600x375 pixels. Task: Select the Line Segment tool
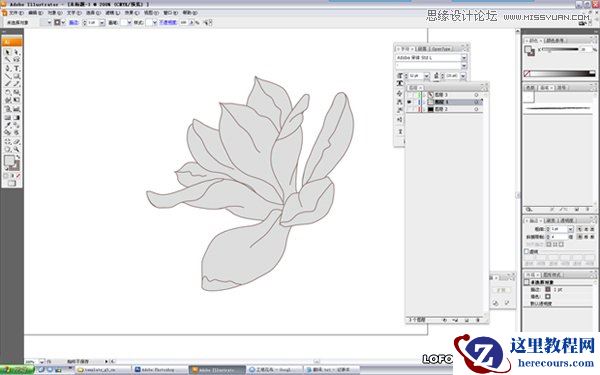(x=7, y=77)
